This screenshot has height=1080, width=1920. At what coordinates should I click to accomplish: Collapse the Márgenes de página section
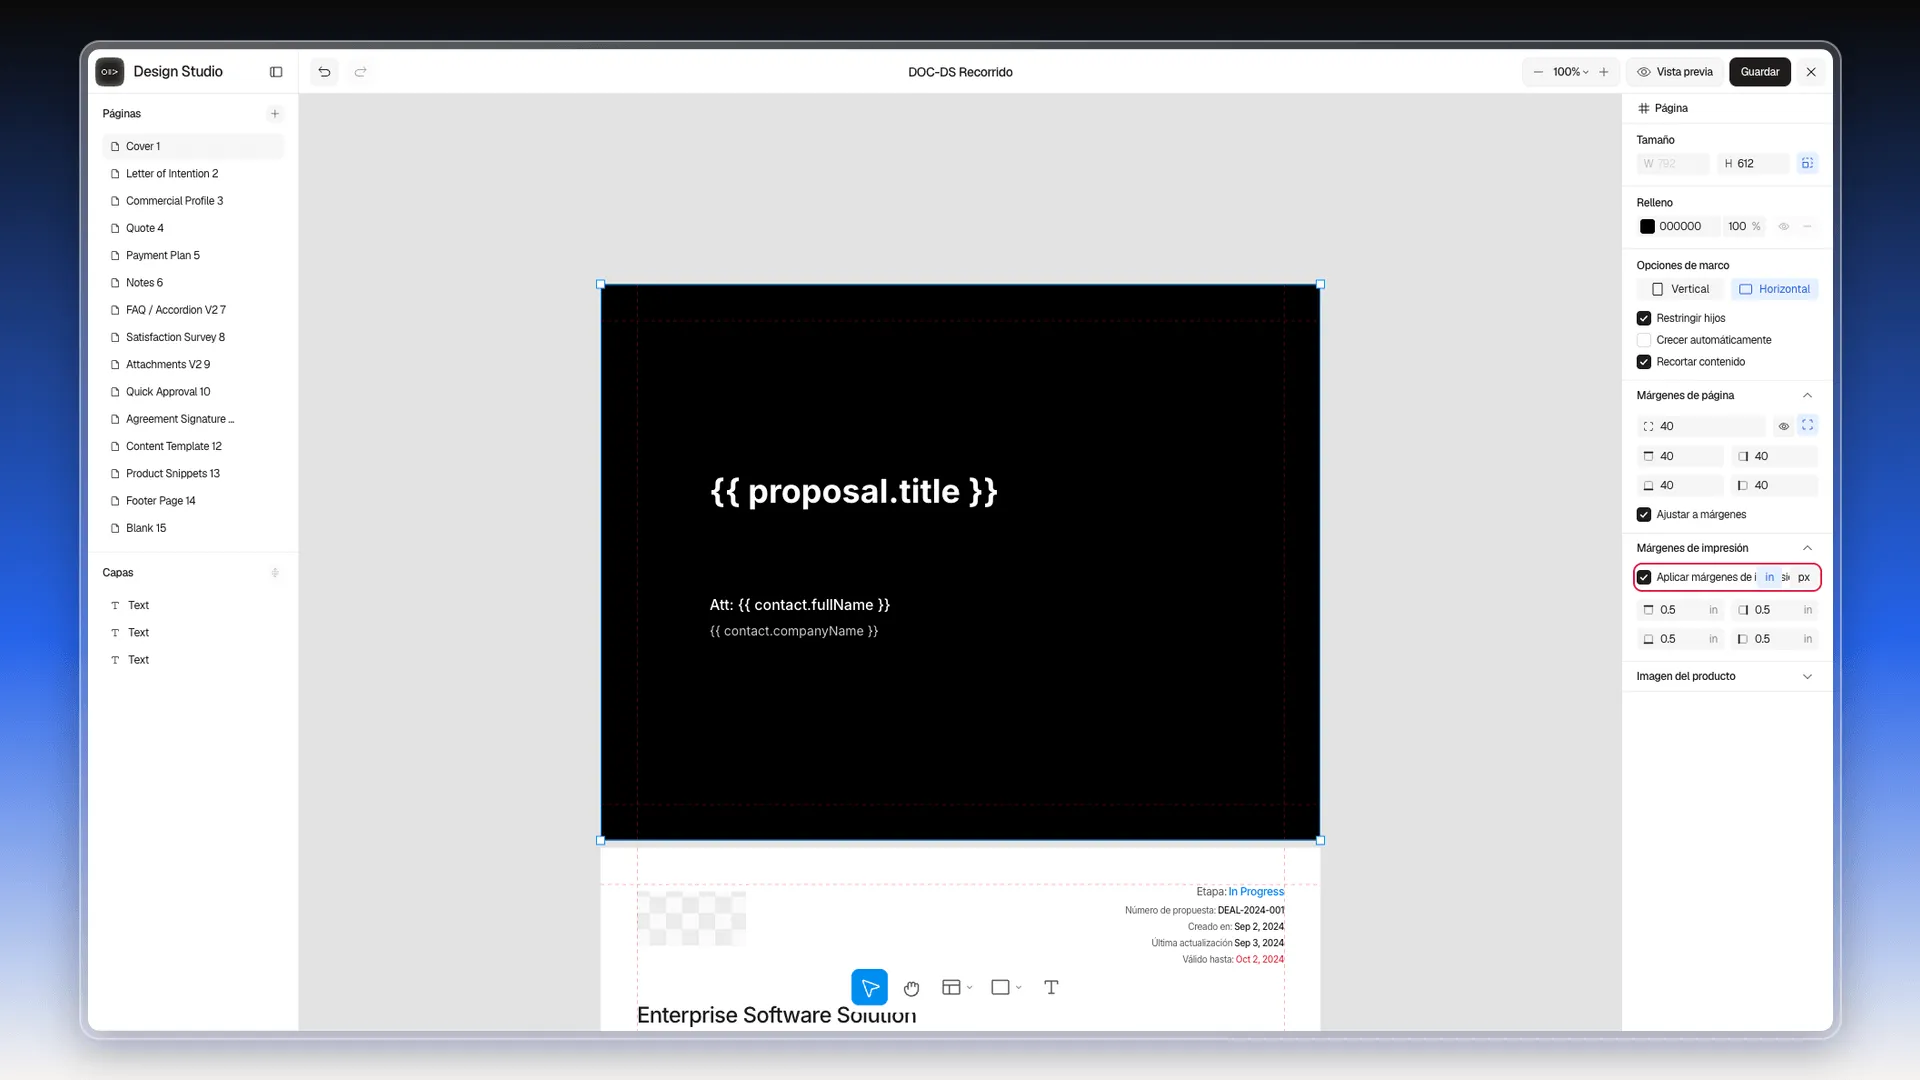click(1807, 395)
